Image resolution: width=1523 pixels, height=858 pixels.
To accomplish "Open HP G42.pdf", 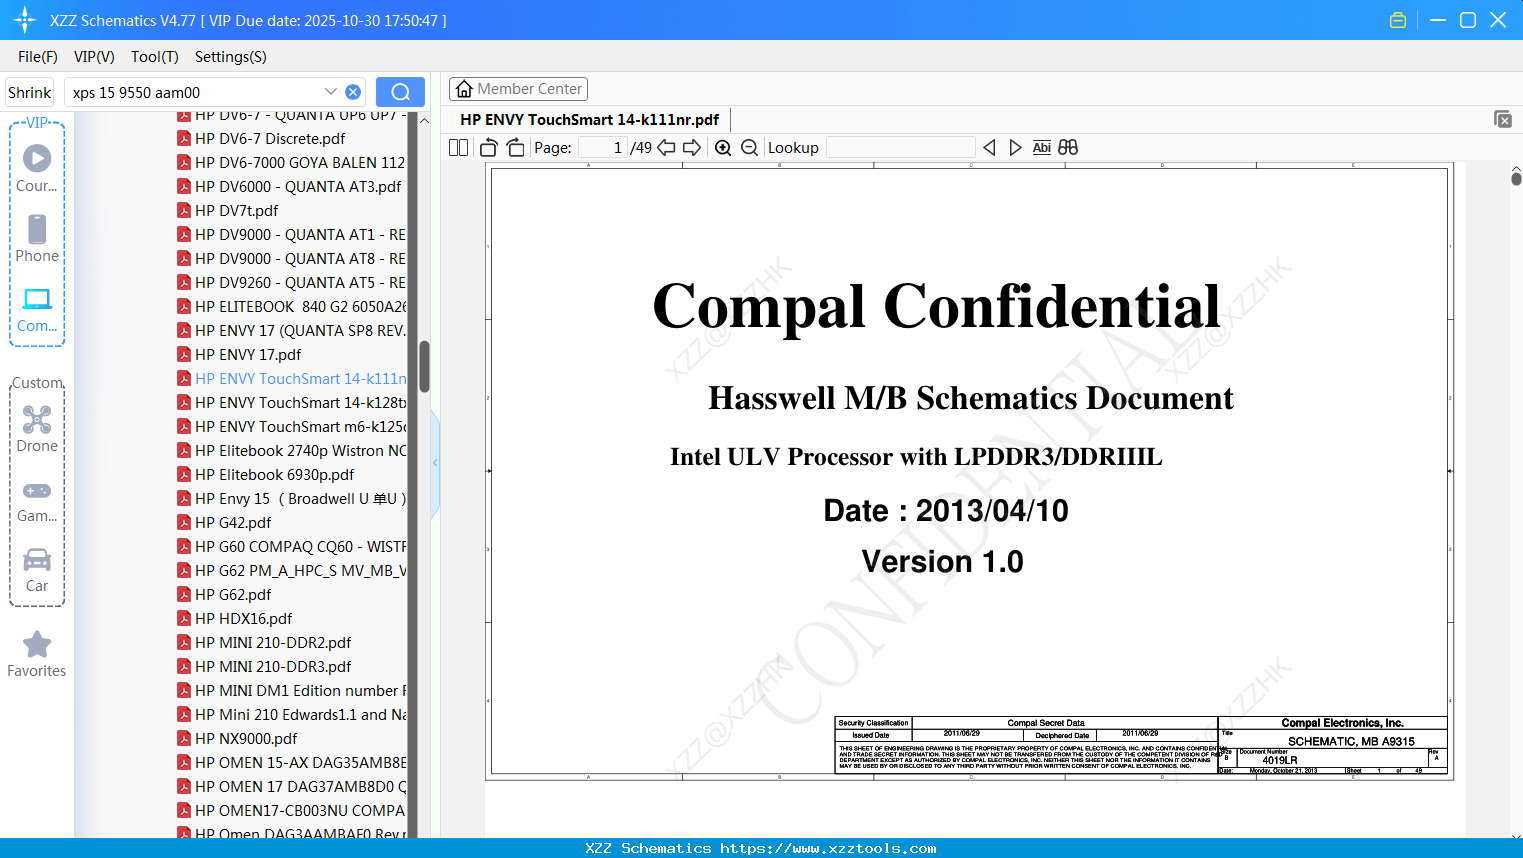I will (233, 523).
